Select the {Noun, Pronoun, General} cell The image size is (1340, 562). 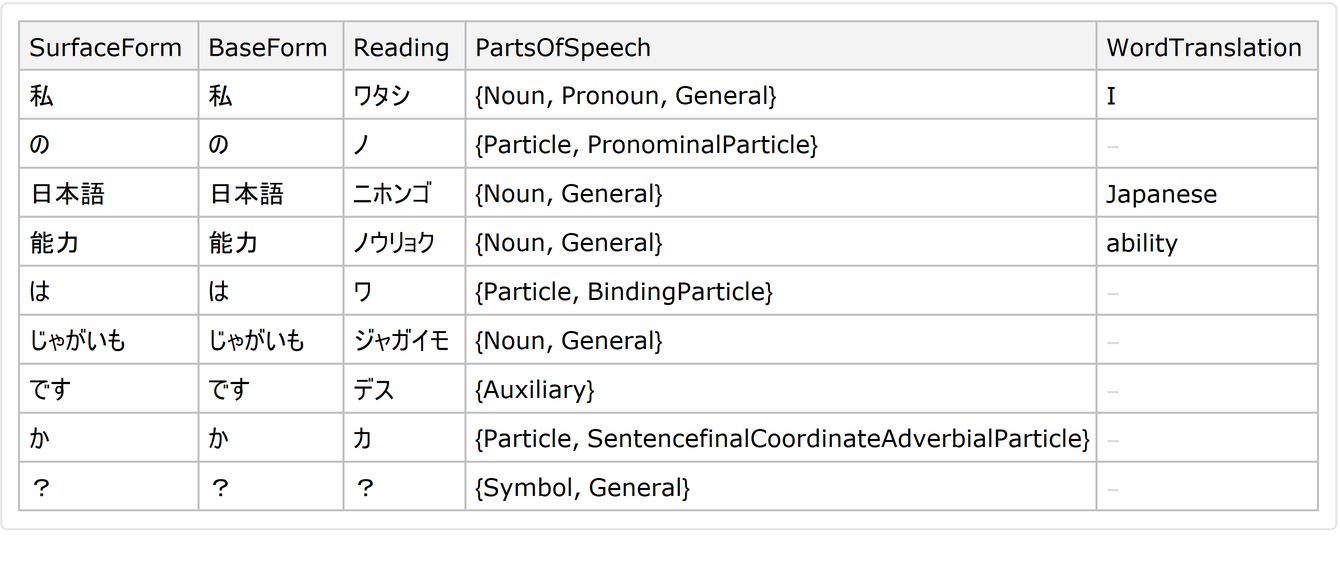point(626,96)
